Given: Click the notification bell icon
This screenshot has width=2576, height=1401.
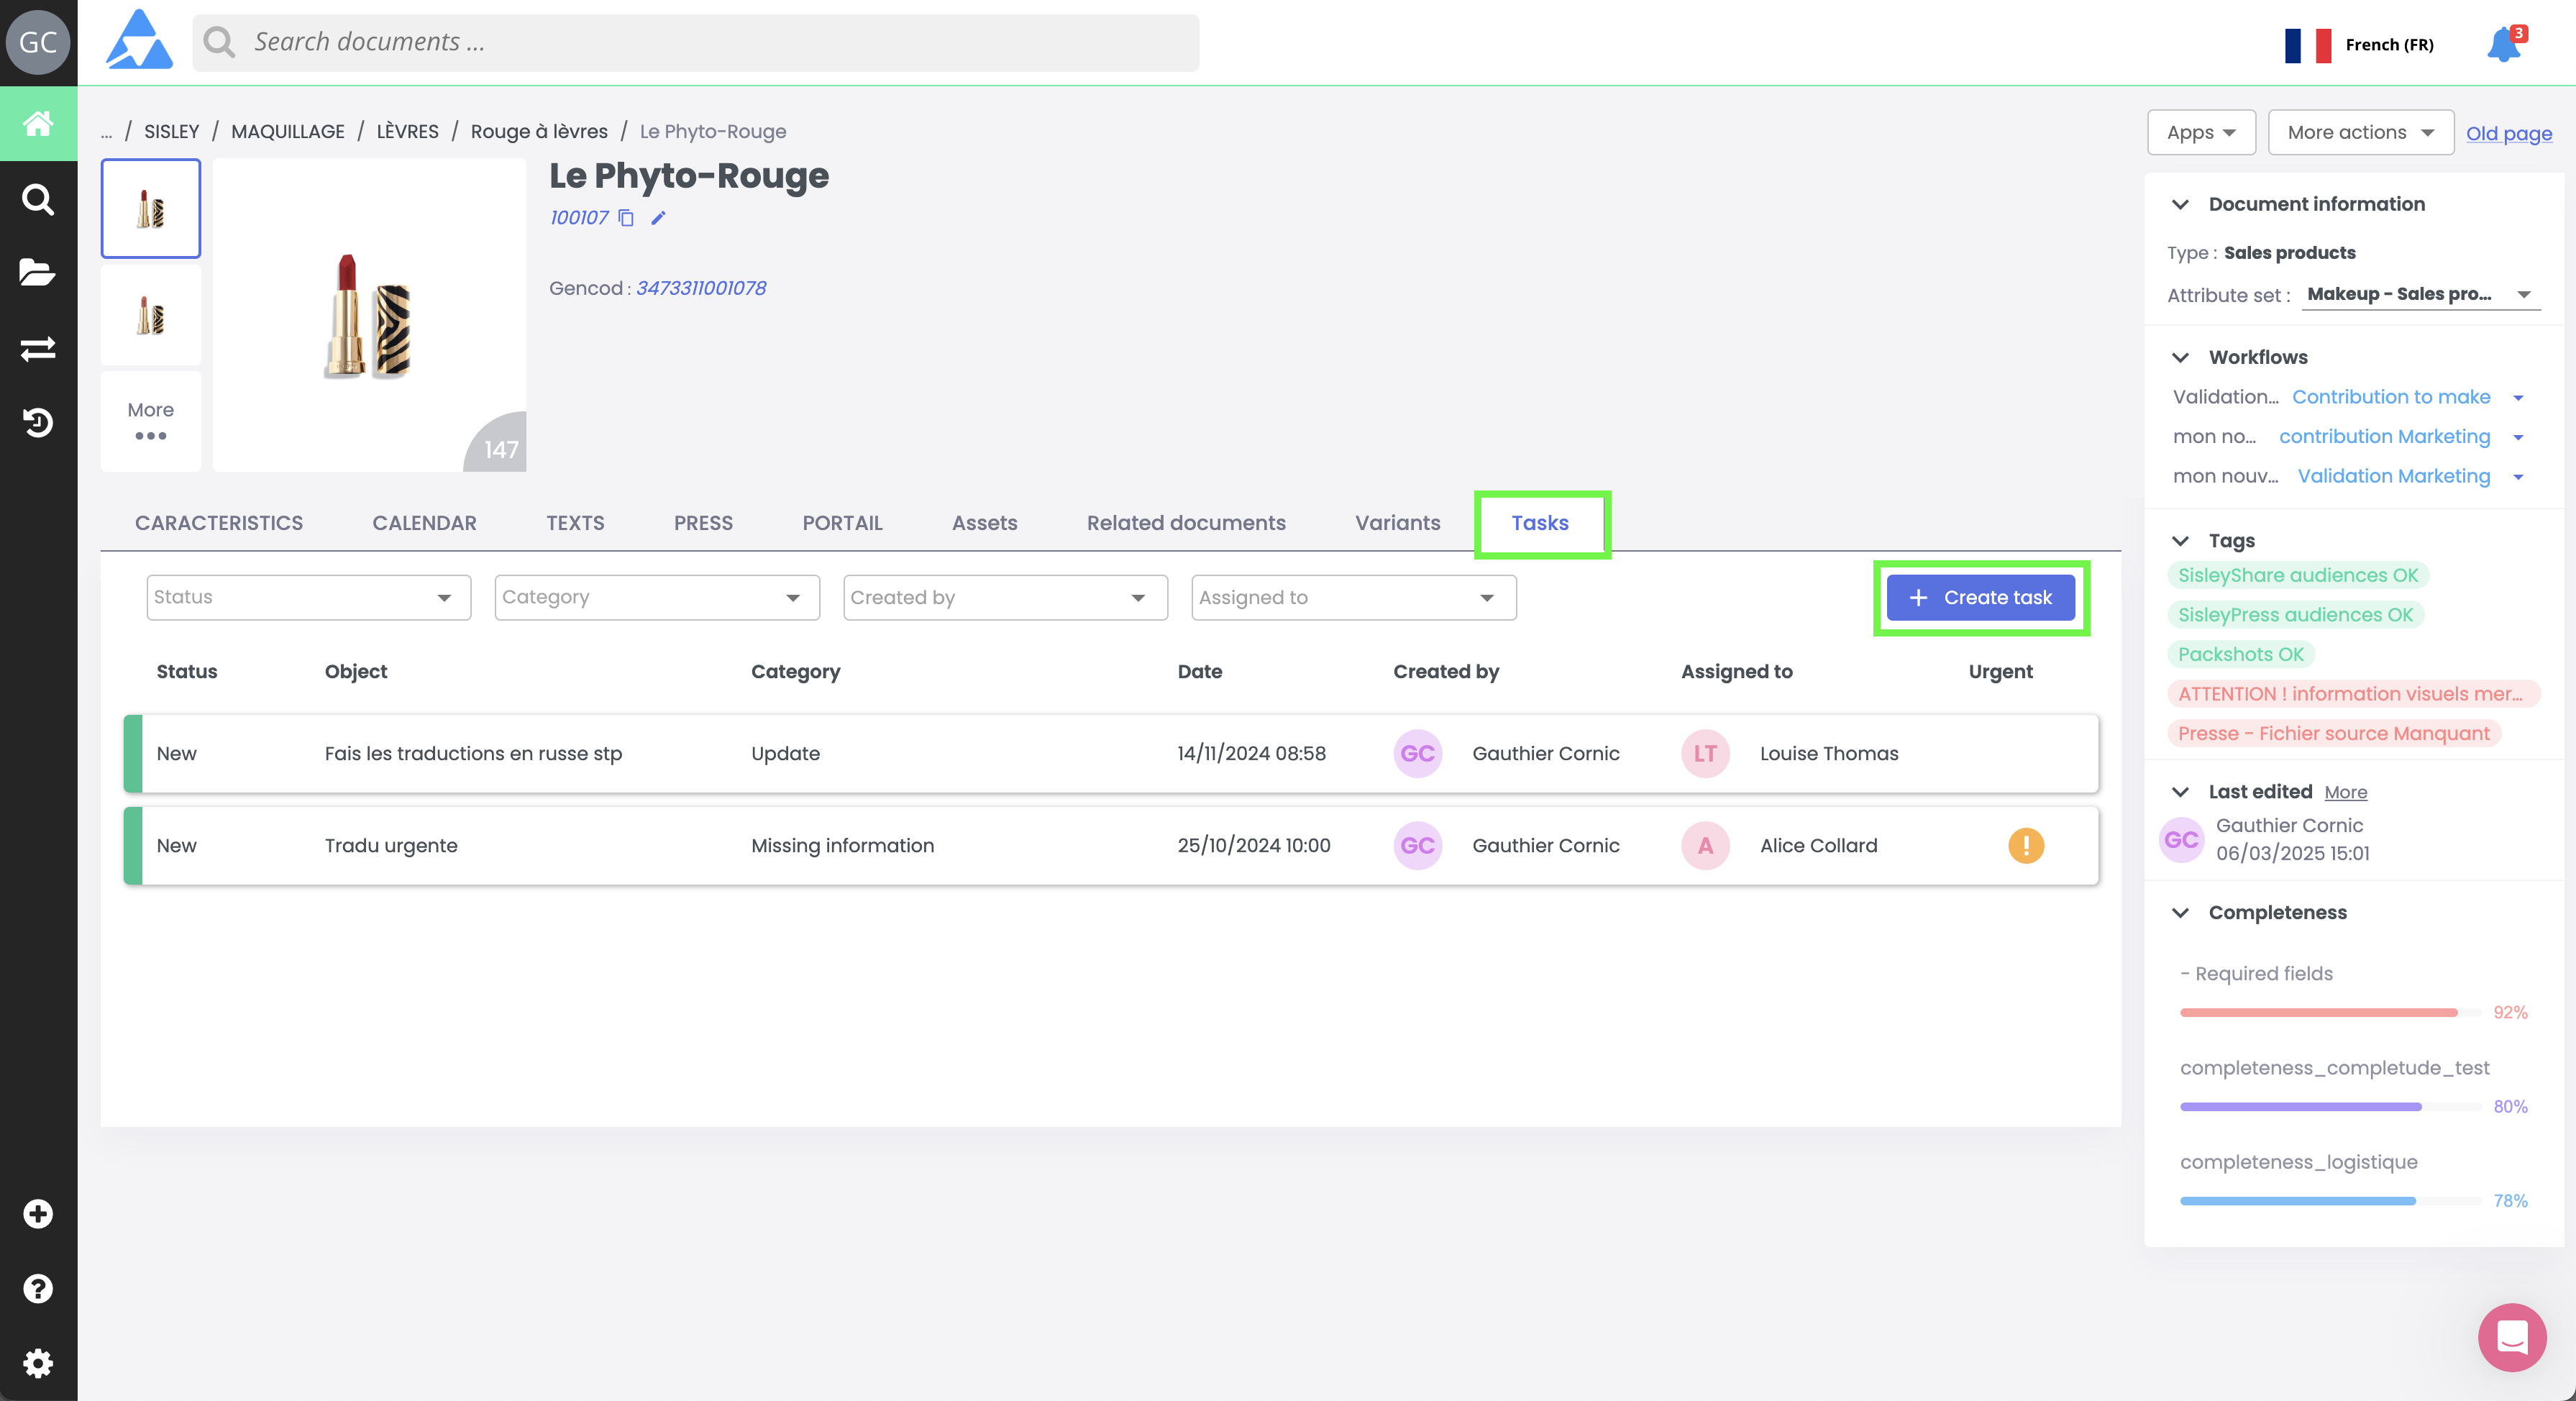Looking at the screenshot, I should tap(2504, 45).
